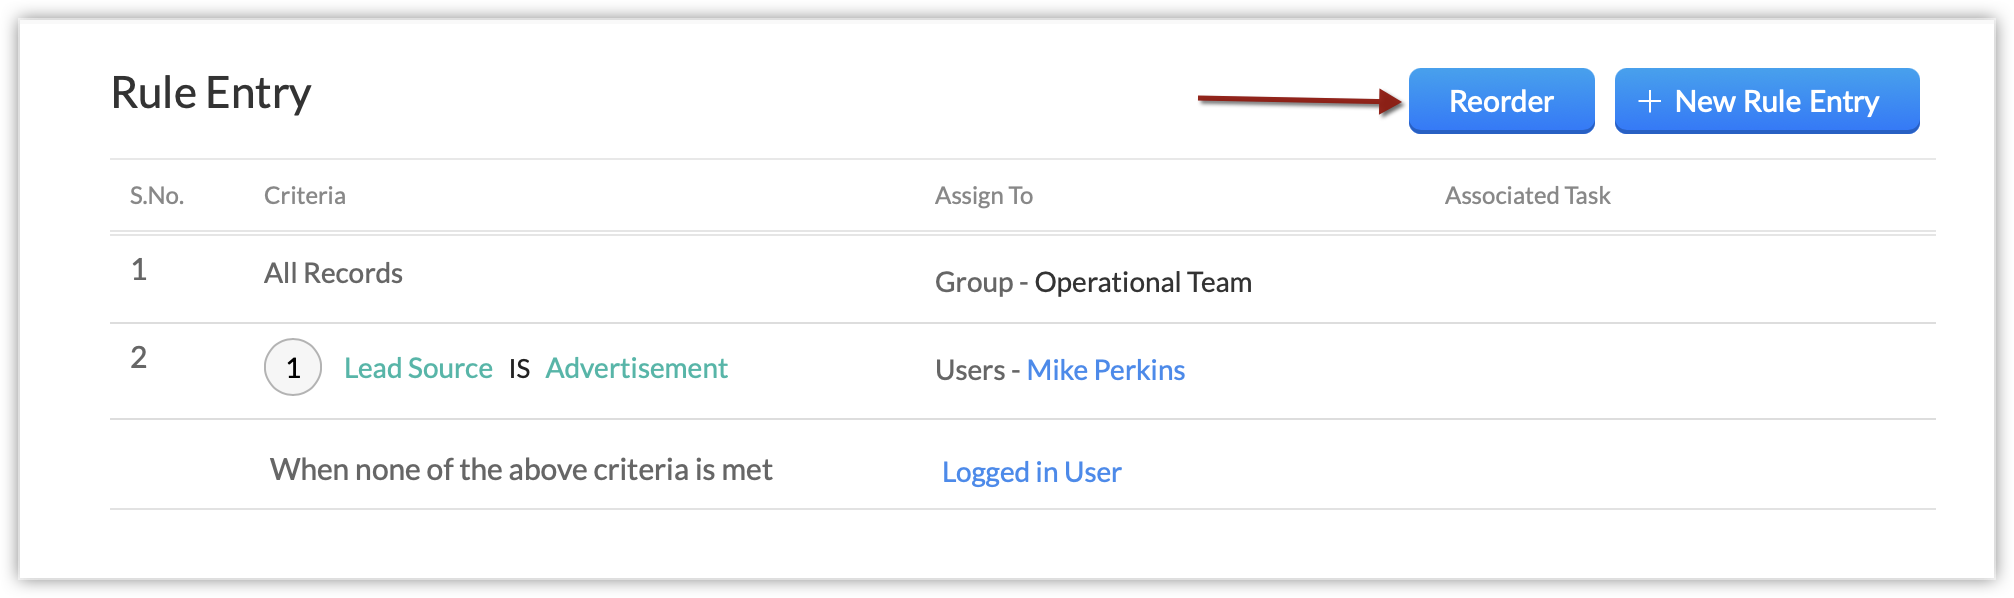Click the circled criteria number 1 badge
2014x598 pixels.
coord(293,368)
